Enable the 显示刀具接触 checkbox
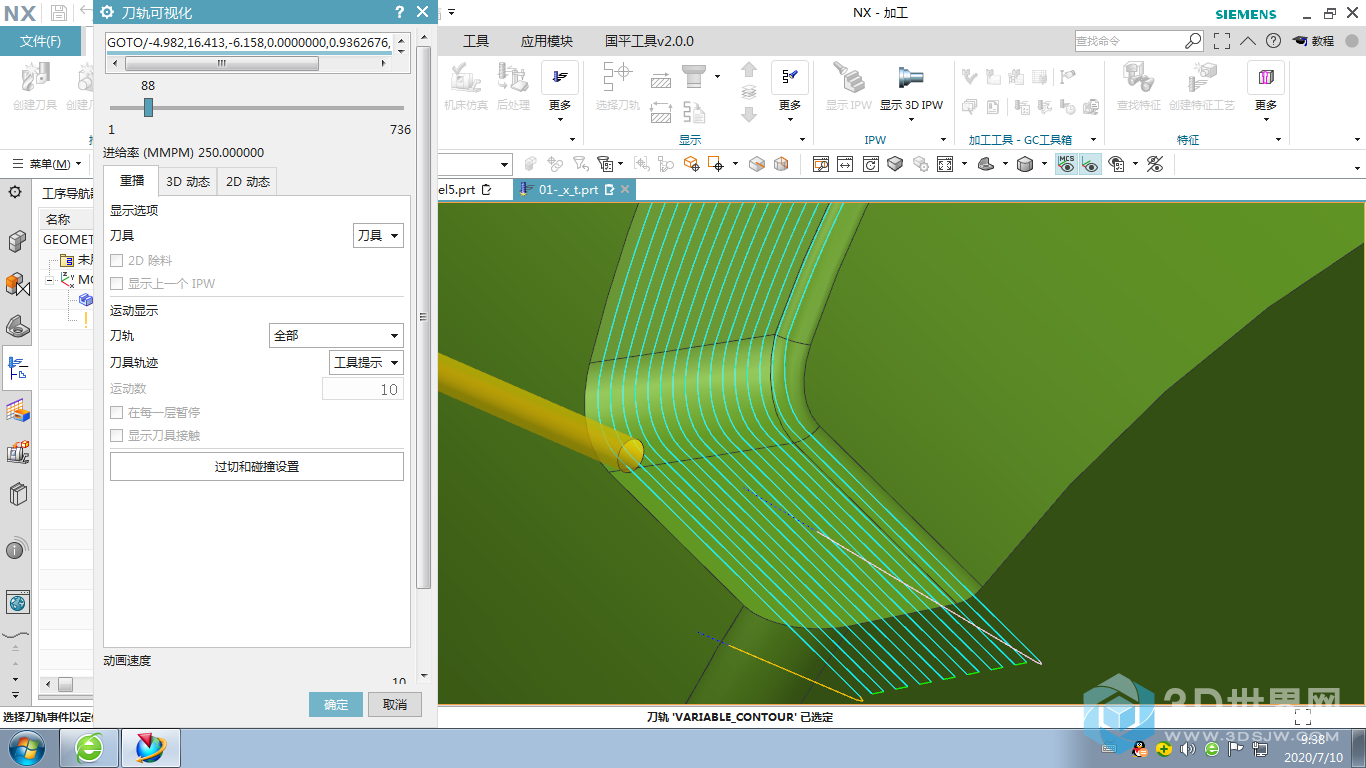1366x768 pixels. [x=117, y=436]
